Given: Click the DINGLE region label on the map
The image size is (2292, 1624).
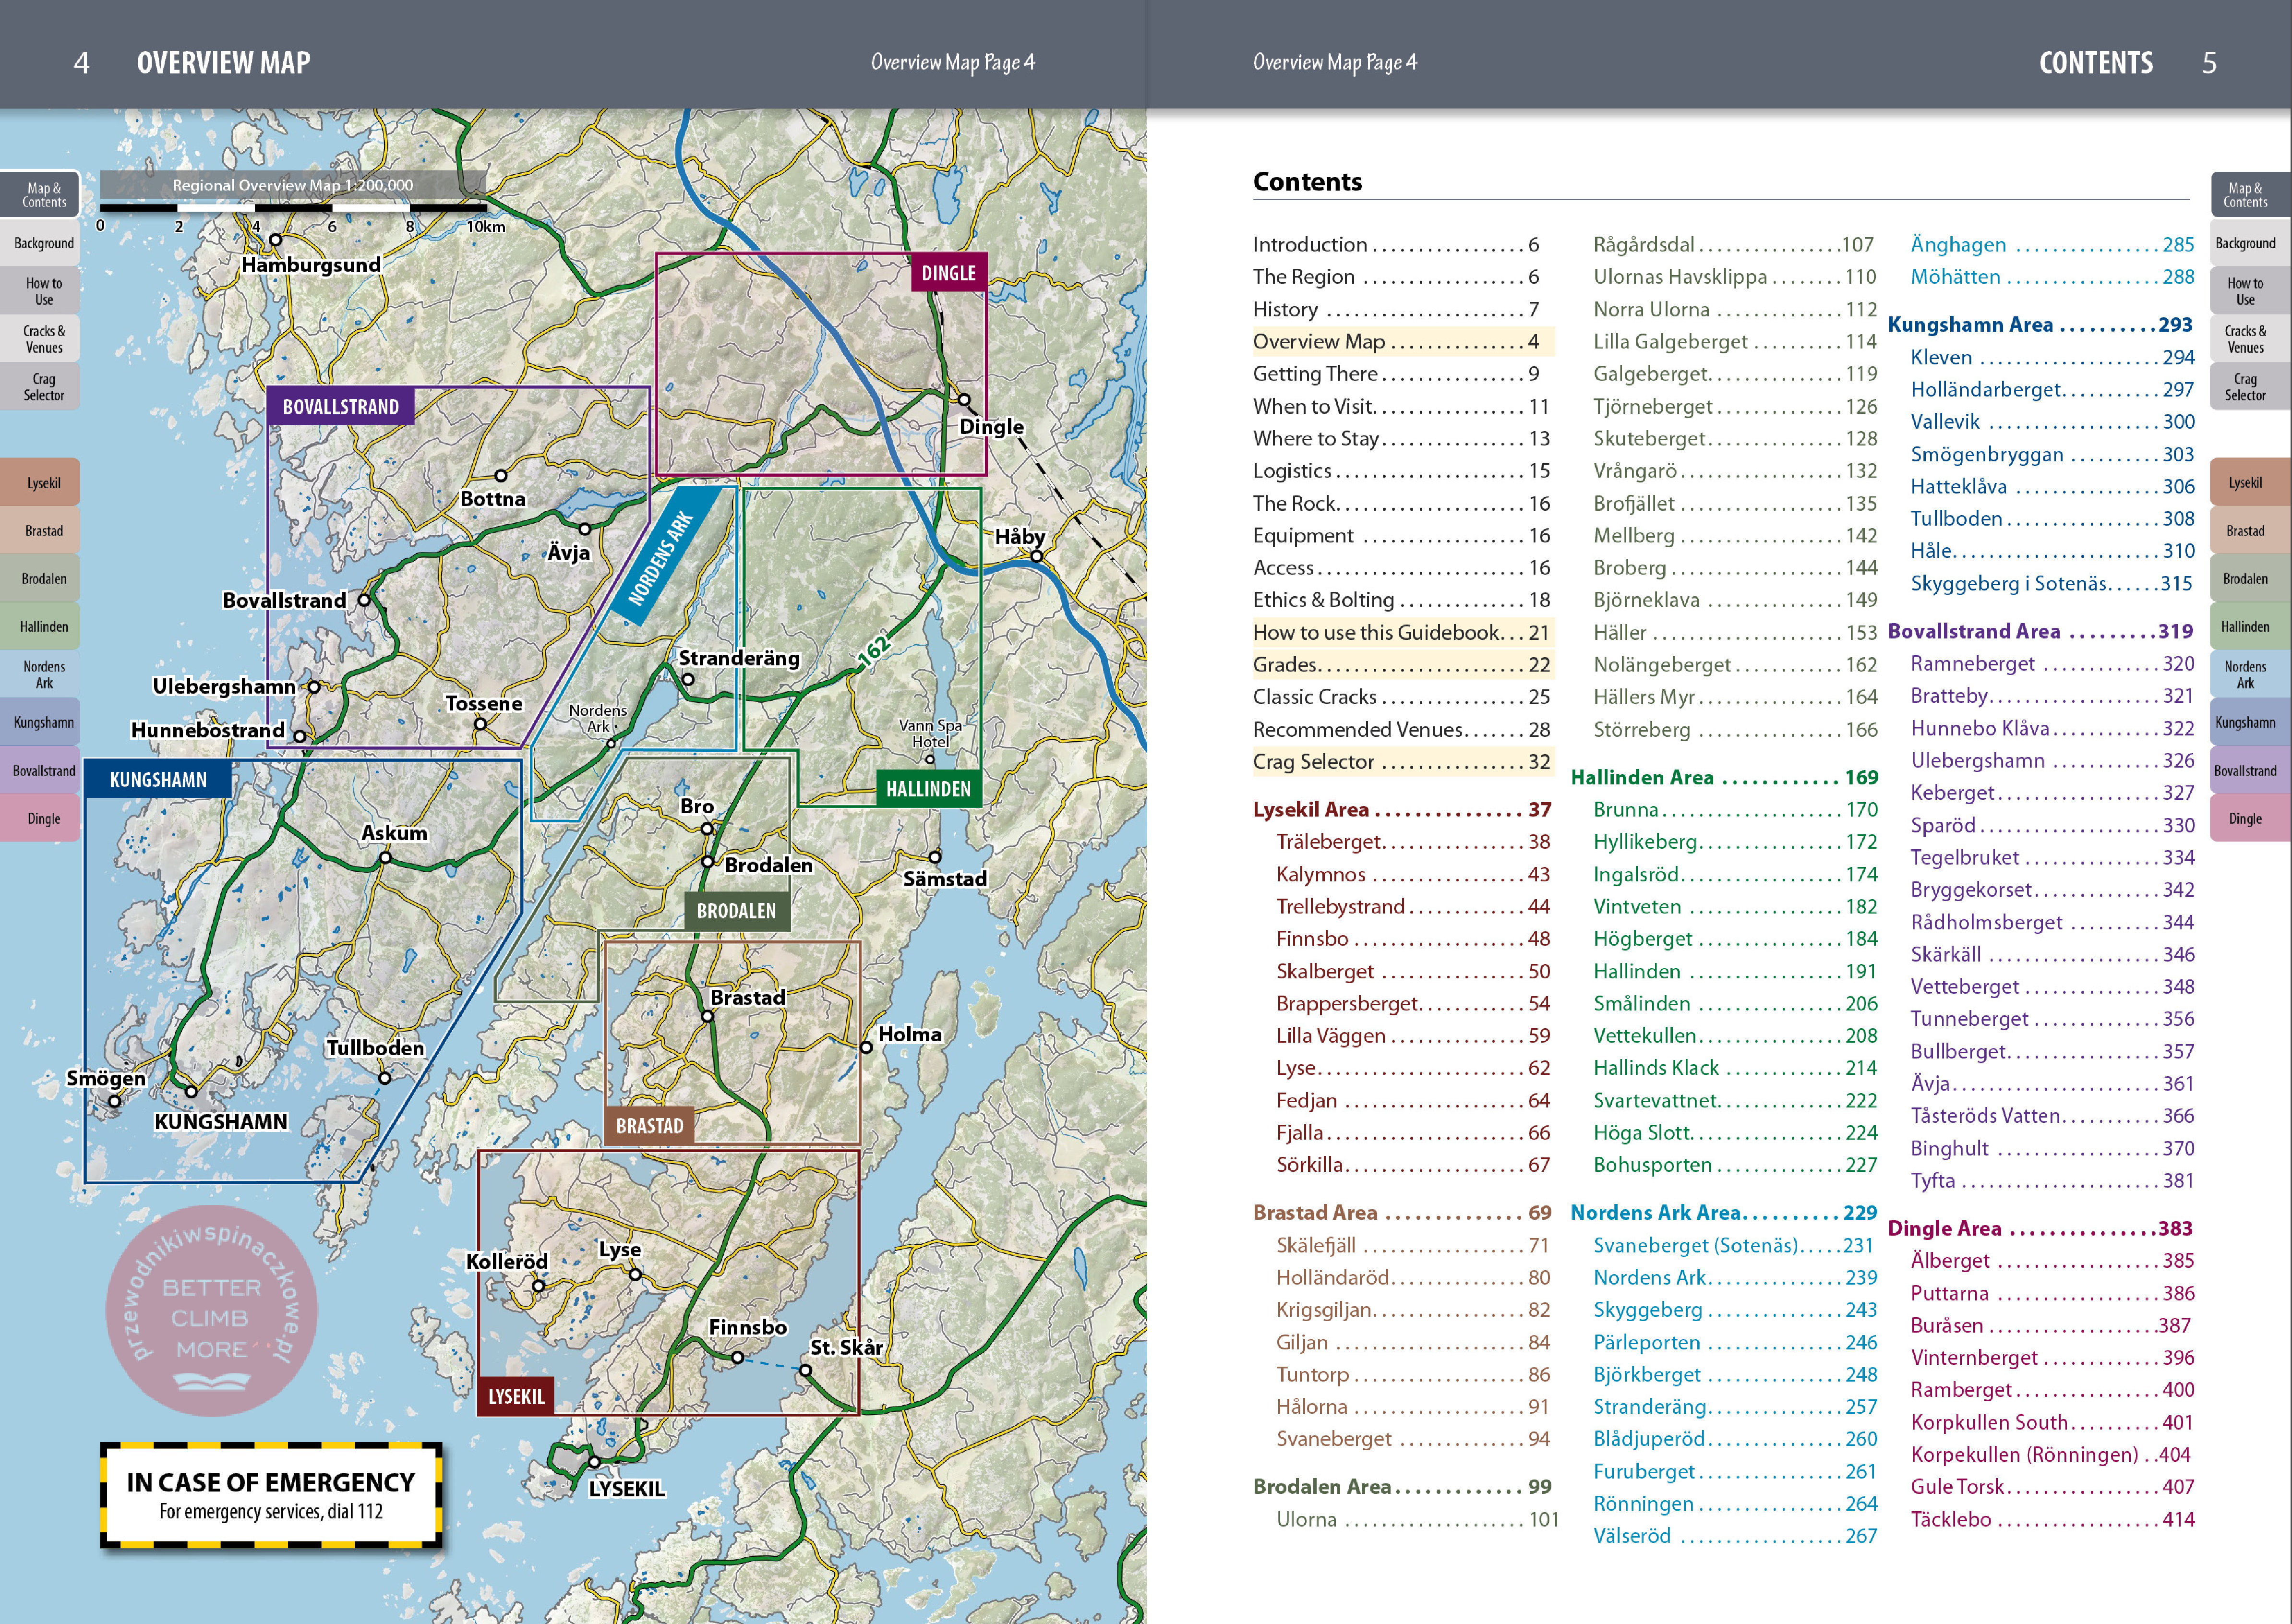Looking at the screenshot, I should click(x=948, y=273).
